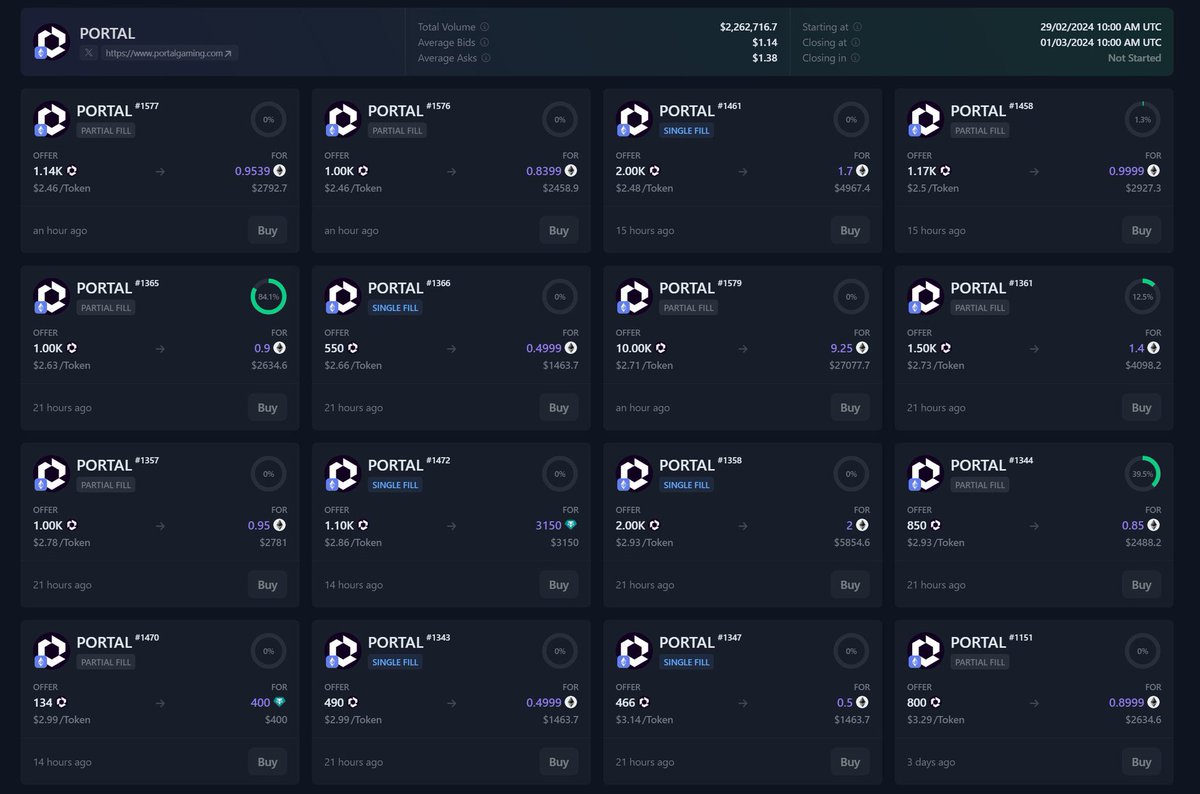Click the 12.5% progress ring on #1361
The height and width of the screenshot is (794, 1200).
(1142, 296)
